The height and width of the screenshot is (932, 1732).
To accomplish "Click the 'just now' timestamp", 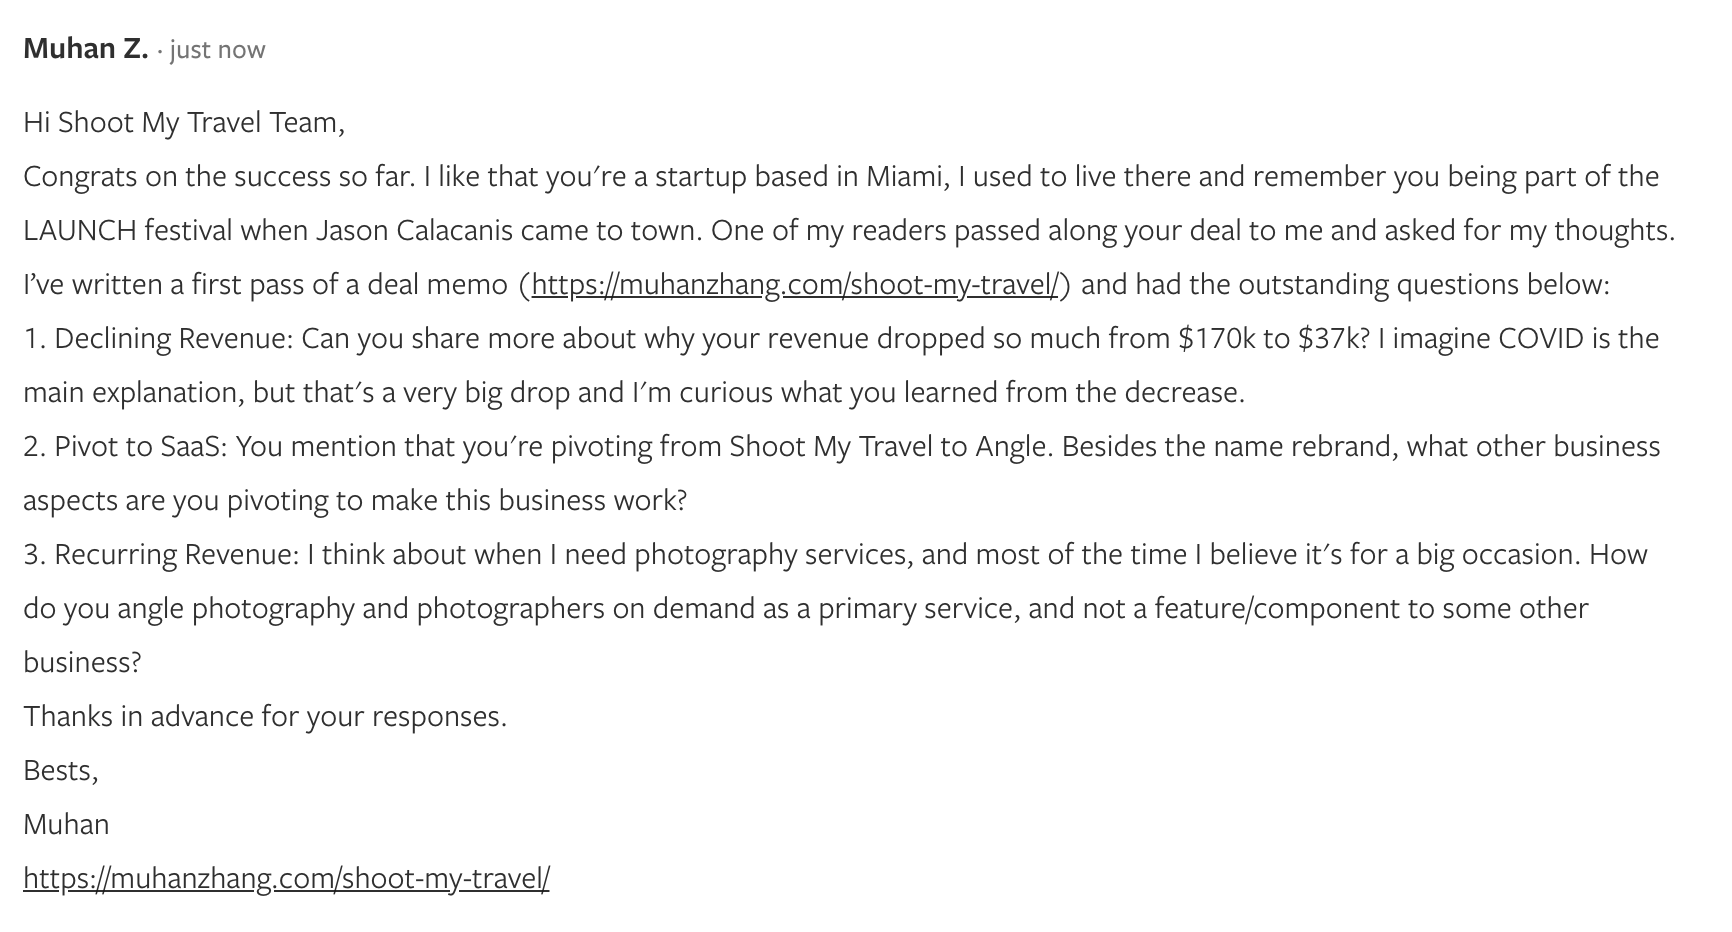I will 217,50.
